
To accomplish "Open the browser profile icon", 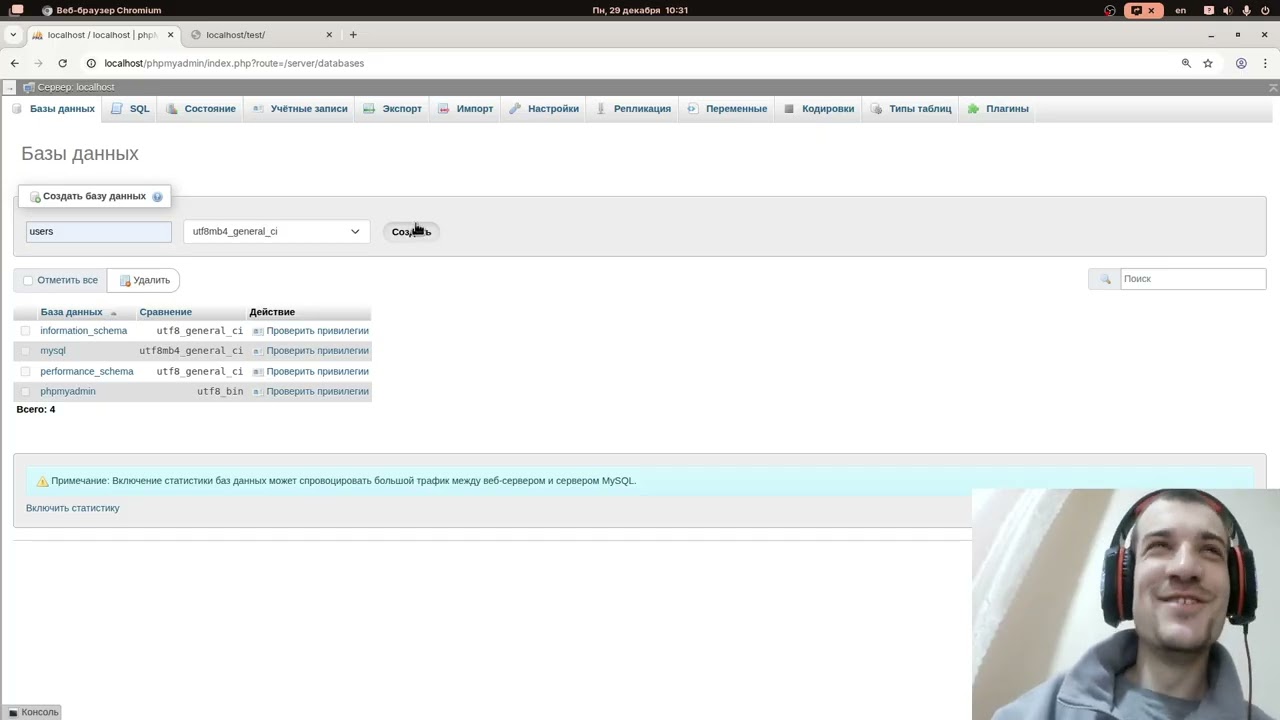I will (1241, 63).
